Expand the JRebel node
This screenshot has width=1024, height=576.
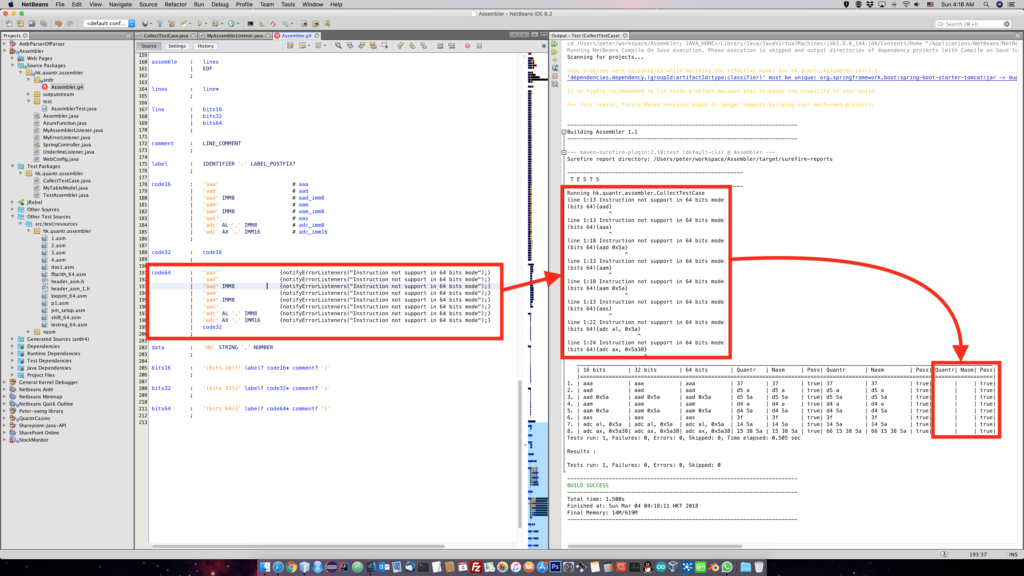click(12, 202)
